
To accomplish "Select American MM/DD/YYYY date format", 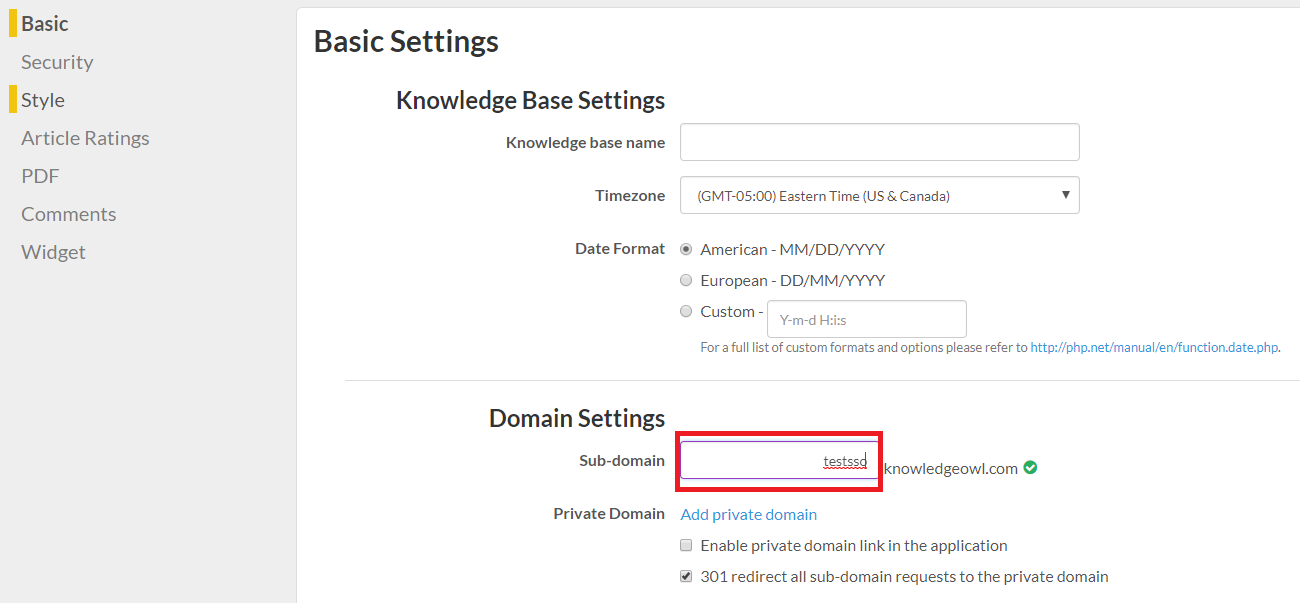I will coord(686,249).
